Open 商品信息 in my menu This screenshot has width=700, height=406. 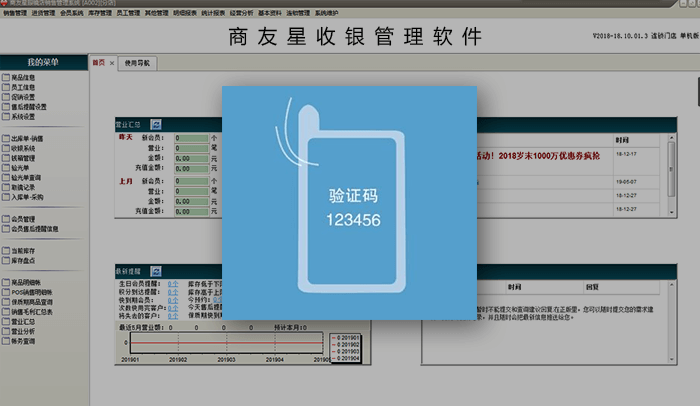click(x=18, y=77)
